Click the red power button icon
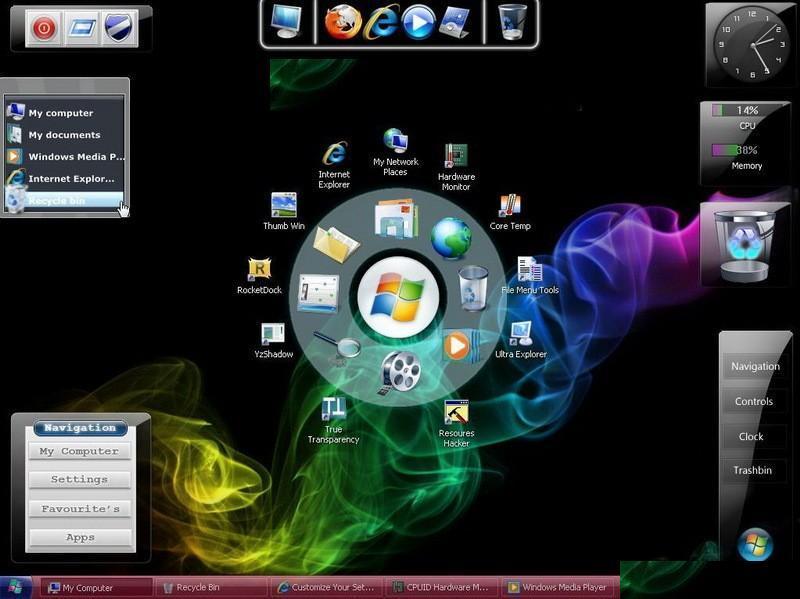This screenshot has height=599, width=800. (44, 28)
